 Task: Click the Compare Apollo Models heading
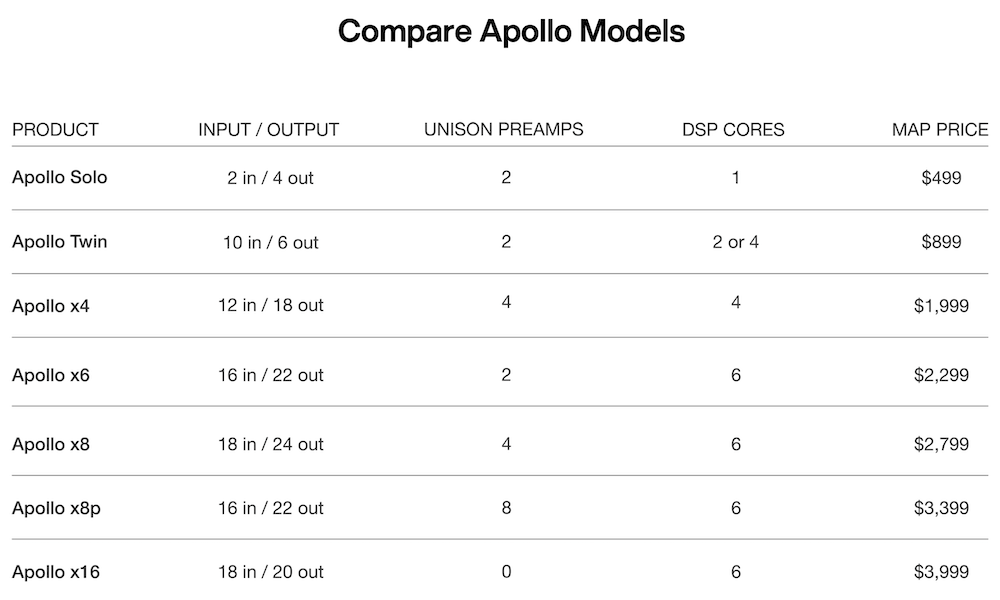click(x=511, y=31)
